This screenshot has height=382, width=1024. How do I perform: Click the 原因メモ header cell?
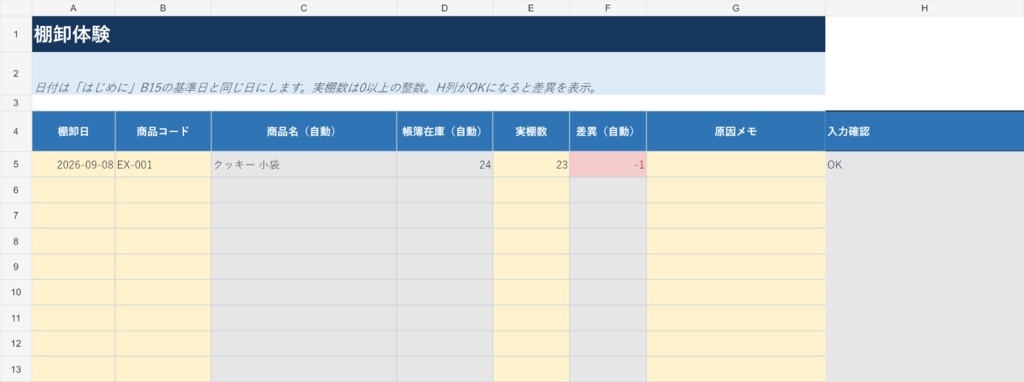(x=736, y=131)
